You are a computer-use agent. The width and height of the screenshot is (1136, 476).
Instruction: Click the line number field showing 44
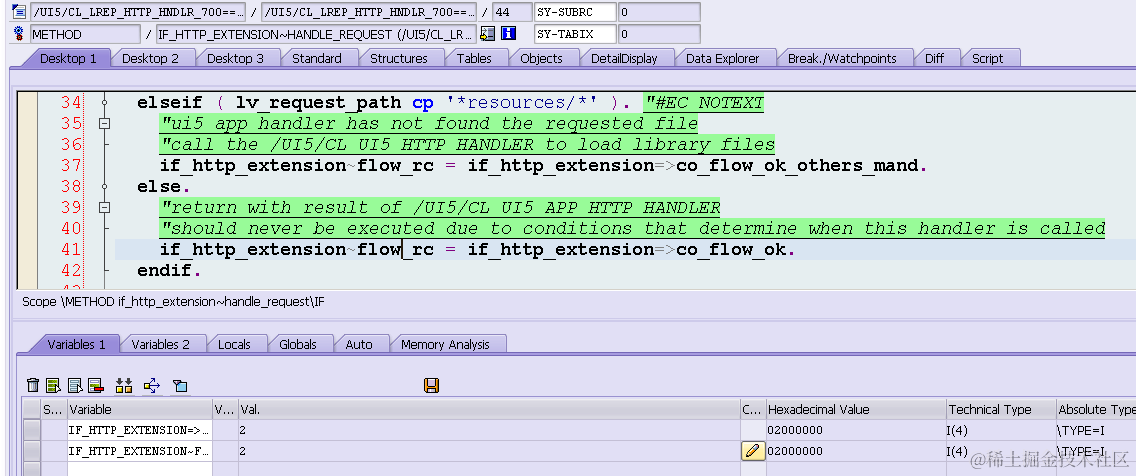511,12
